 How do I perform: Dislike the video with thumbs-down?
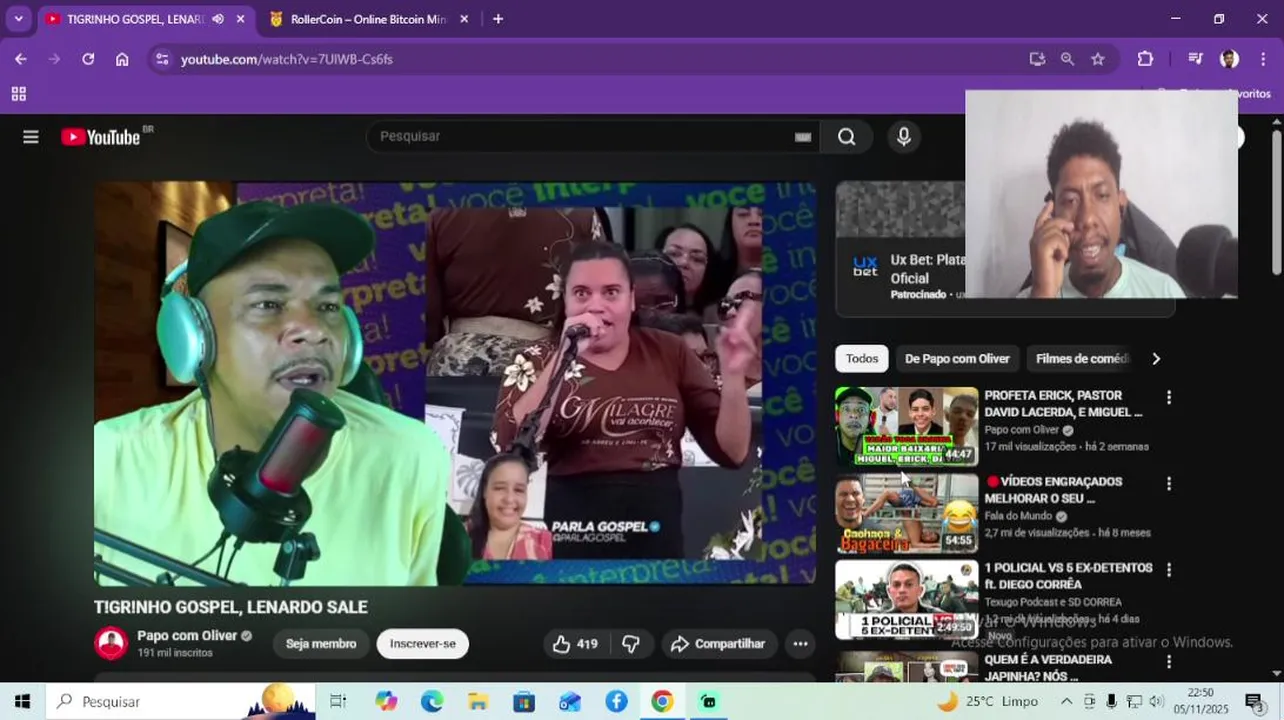tap(631, 644)
